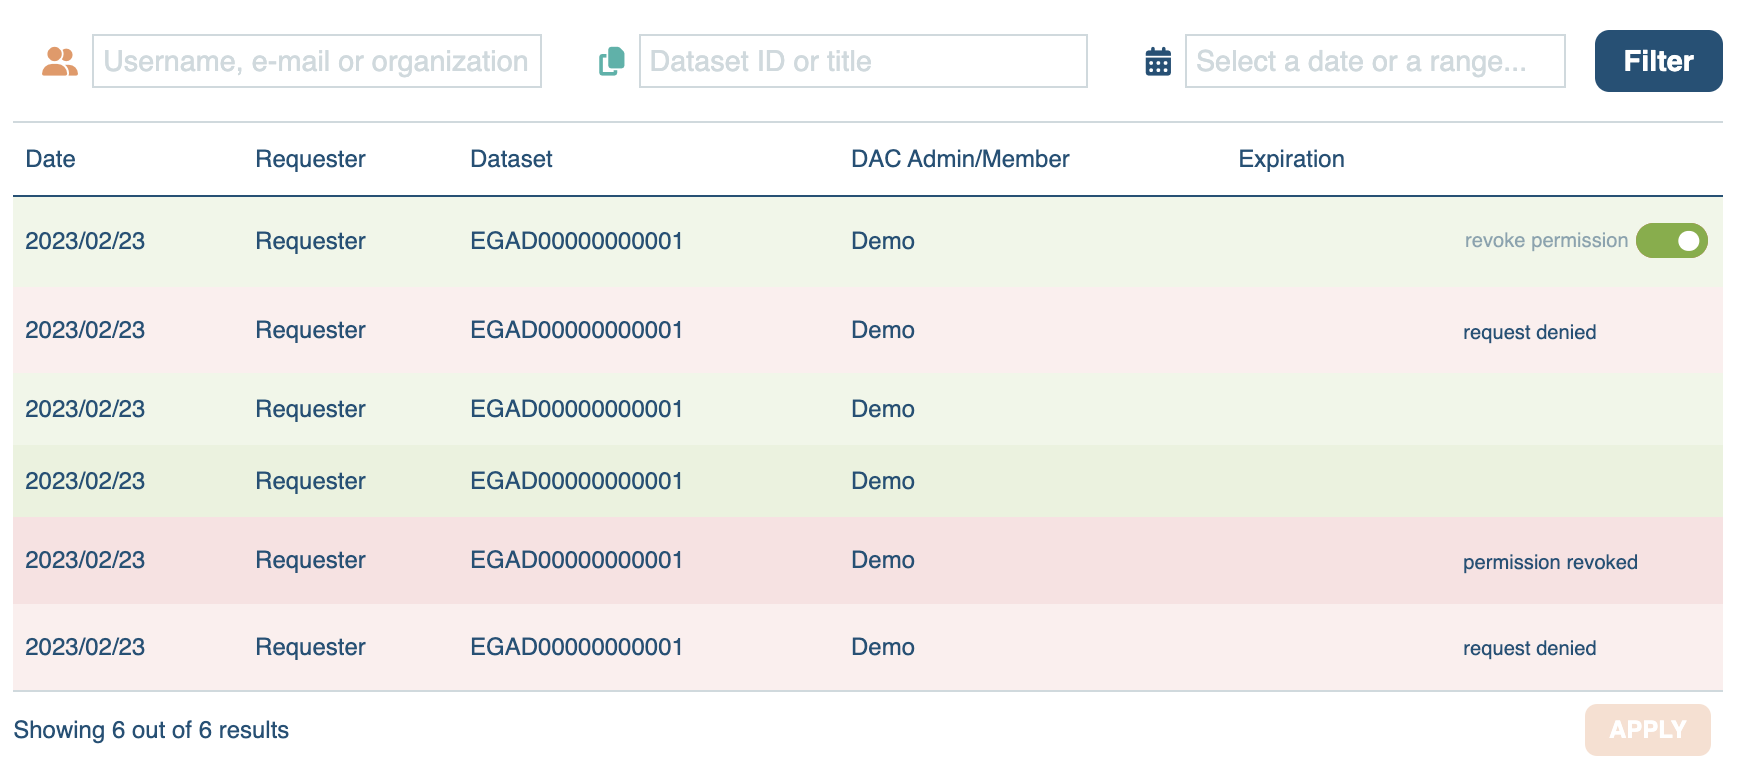1742x770 pixels.
Task: Click the DAC Admin/Member column header
Action: [959, 159]
